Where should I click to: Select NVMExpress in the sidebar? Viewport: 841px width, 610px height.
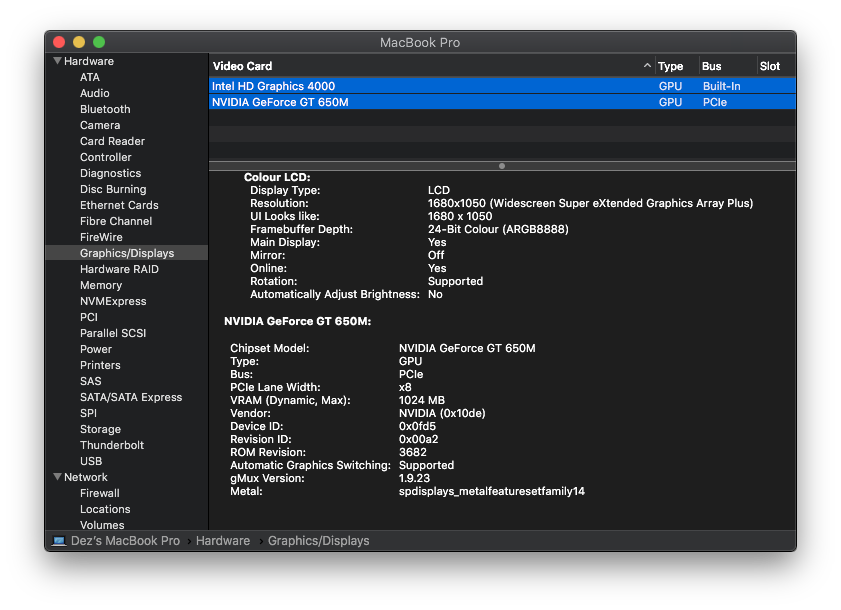113,302
